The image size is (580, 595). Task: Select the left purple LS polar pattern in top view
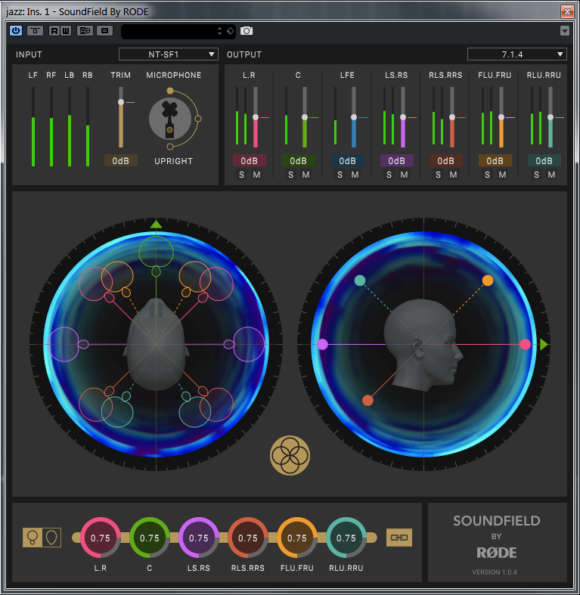[64, 344]
